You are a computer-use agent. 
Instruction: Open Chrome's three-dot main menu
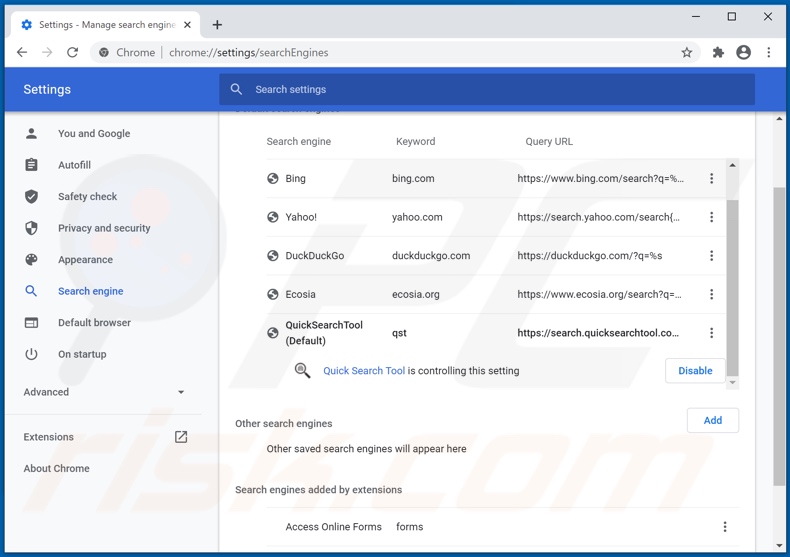pyautogui.click(x=768, y=52)
